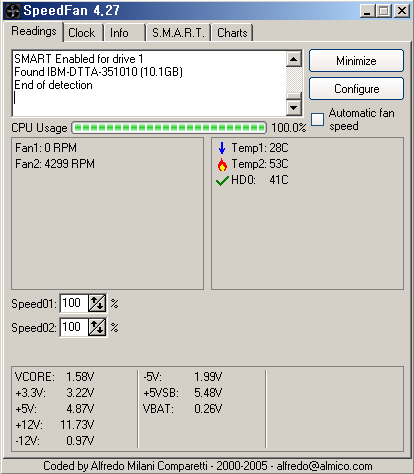The height and width of the screenshot is (474, 414).
Task: Click the +5VSB 5.48V reading
Action: (x=183, y=393)
